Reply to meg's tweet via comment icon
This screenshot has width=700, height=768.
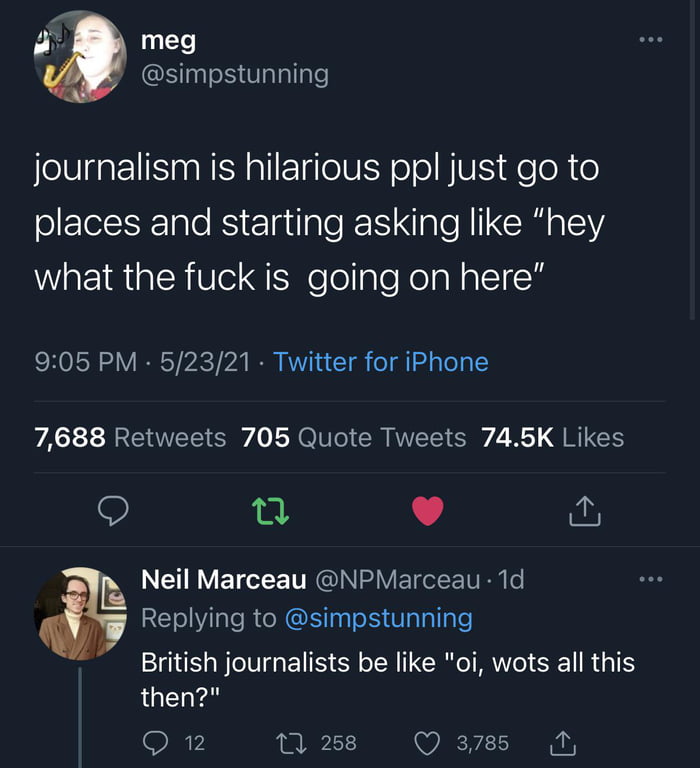(113, 512)
